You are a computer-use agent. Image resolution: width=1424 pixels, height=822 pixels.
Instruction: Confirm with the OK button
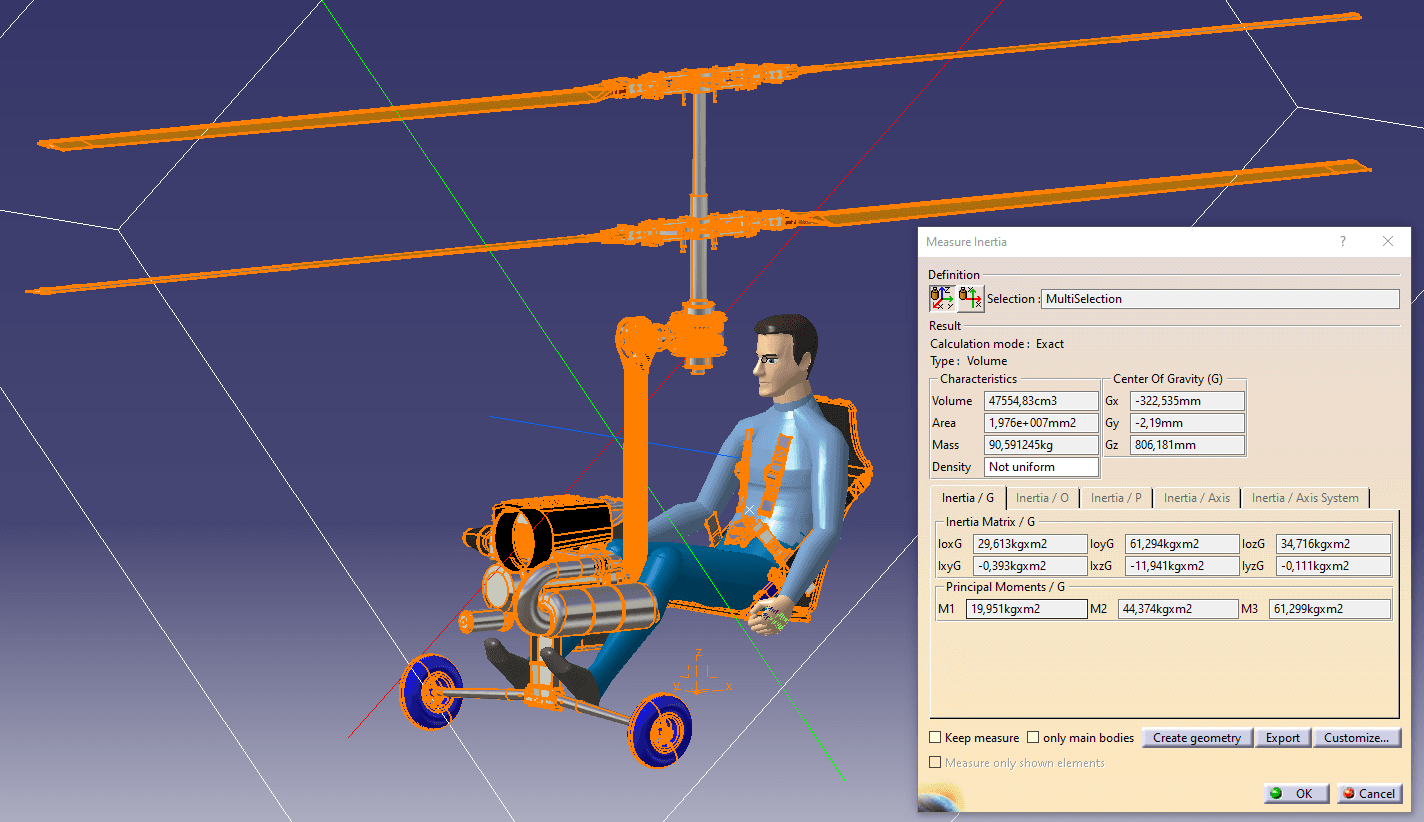tap(1295, 793)
